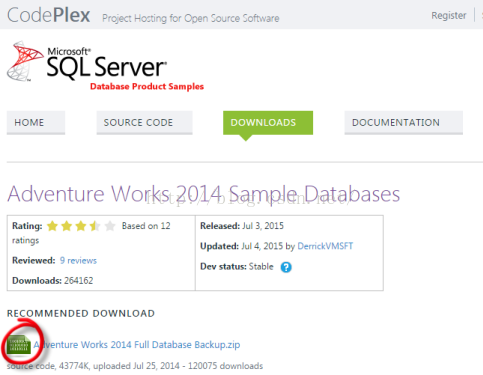Click the CodePlex logo
Viewport: 483px width, 375px height.
pyautogui.click(x=49, y=15)
